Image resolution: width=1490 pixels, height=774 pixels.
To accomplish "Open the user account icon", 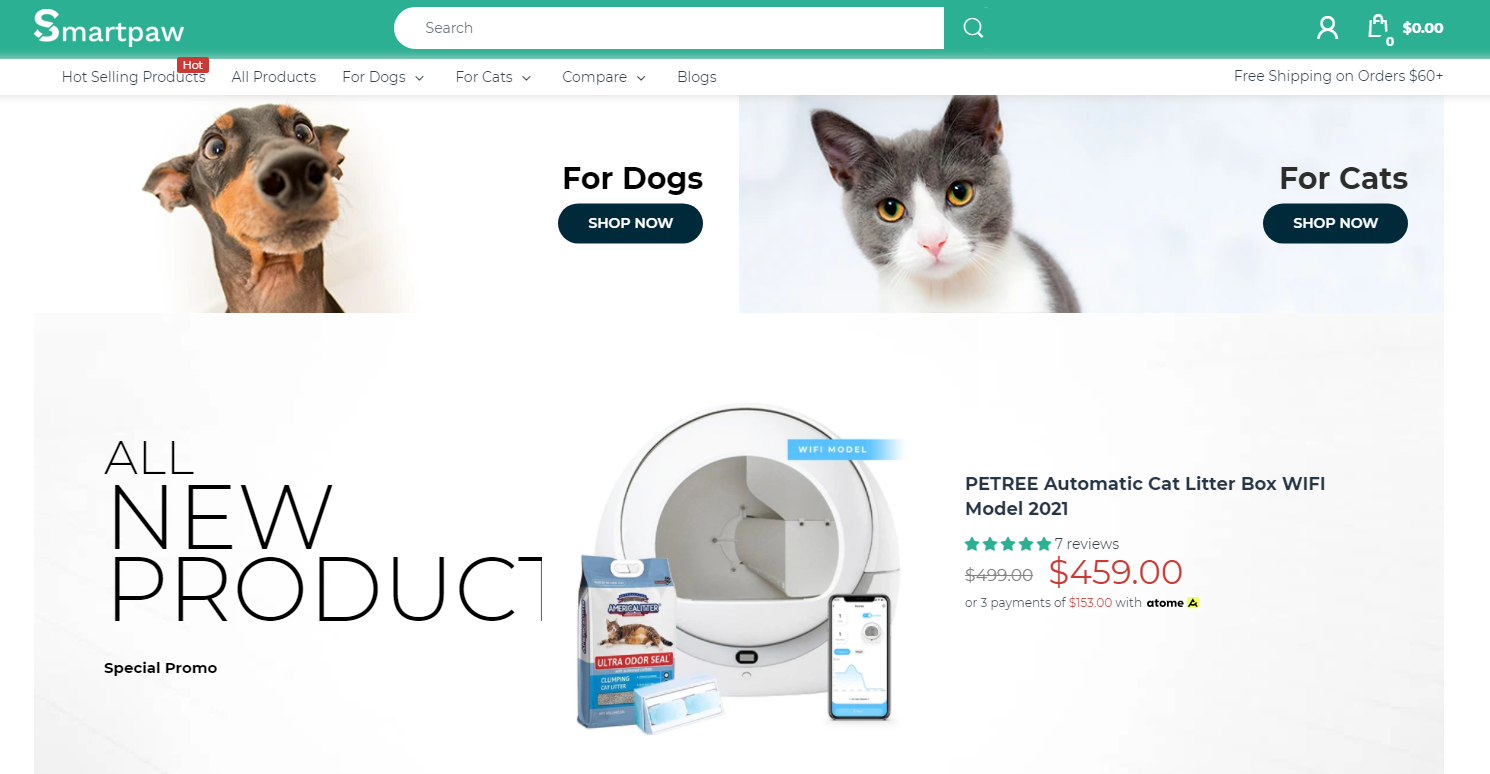I will pyautogui.click(x=1327, y=28).
